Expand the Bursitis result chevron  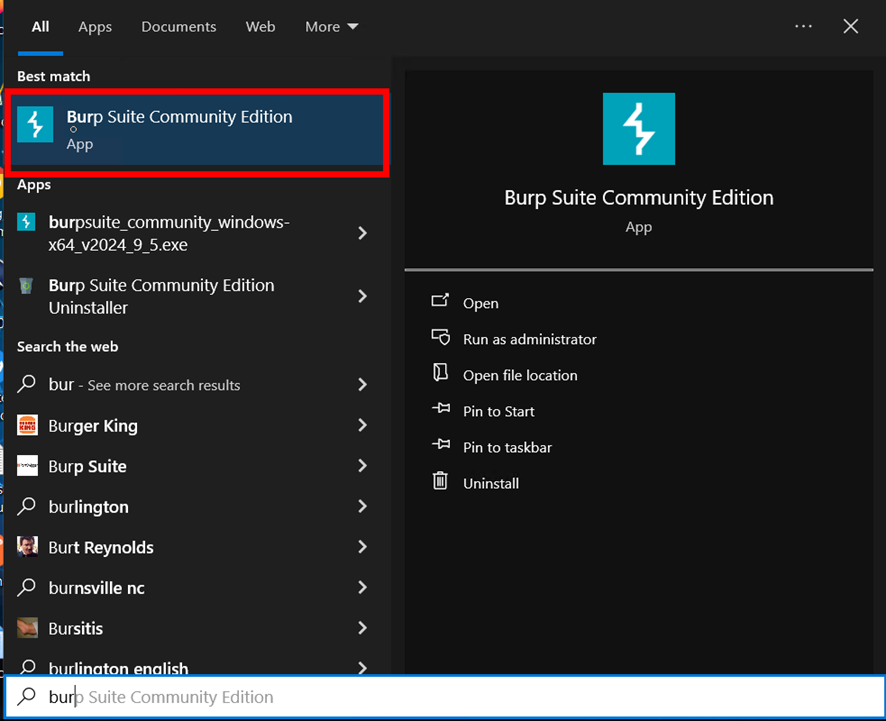363,628
